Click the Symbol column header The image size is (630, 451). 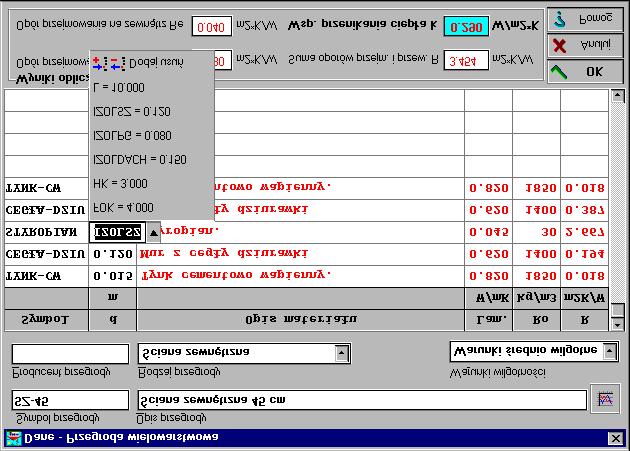(x=46, y=320)
